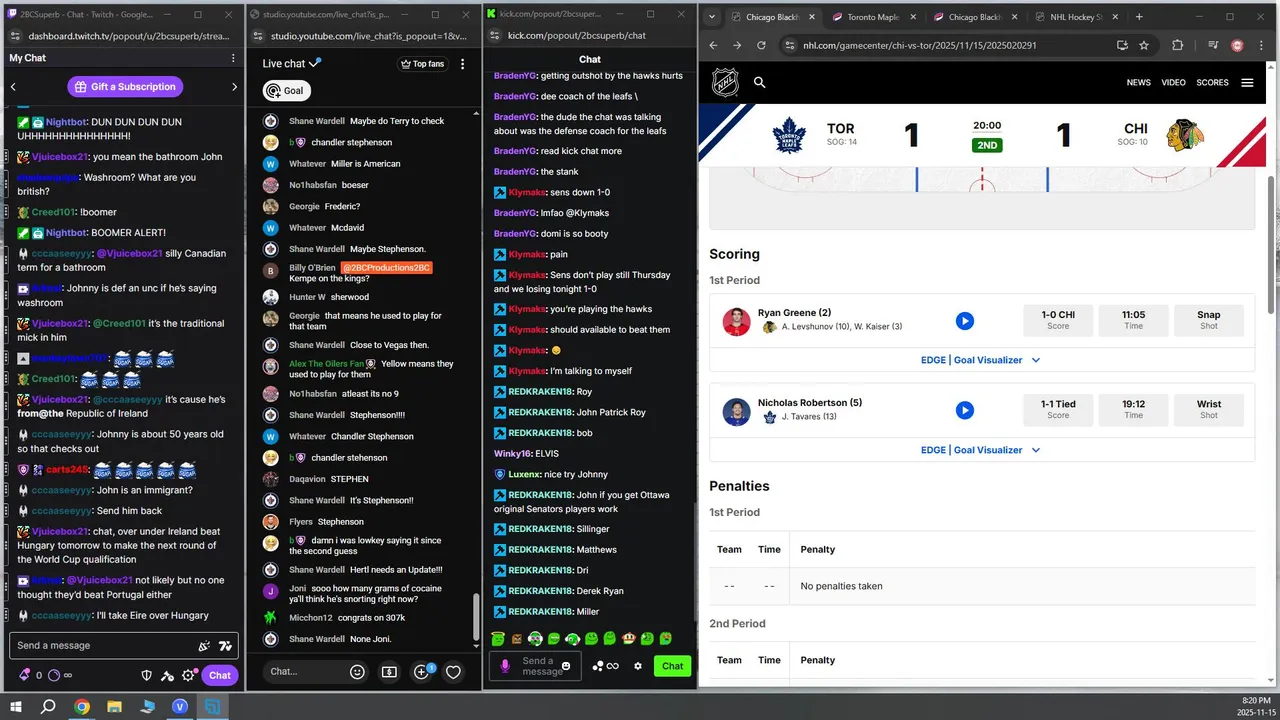Open Live chat mode dropdown in YouTube
The image size is (1280, 720).
pos(292,63)
